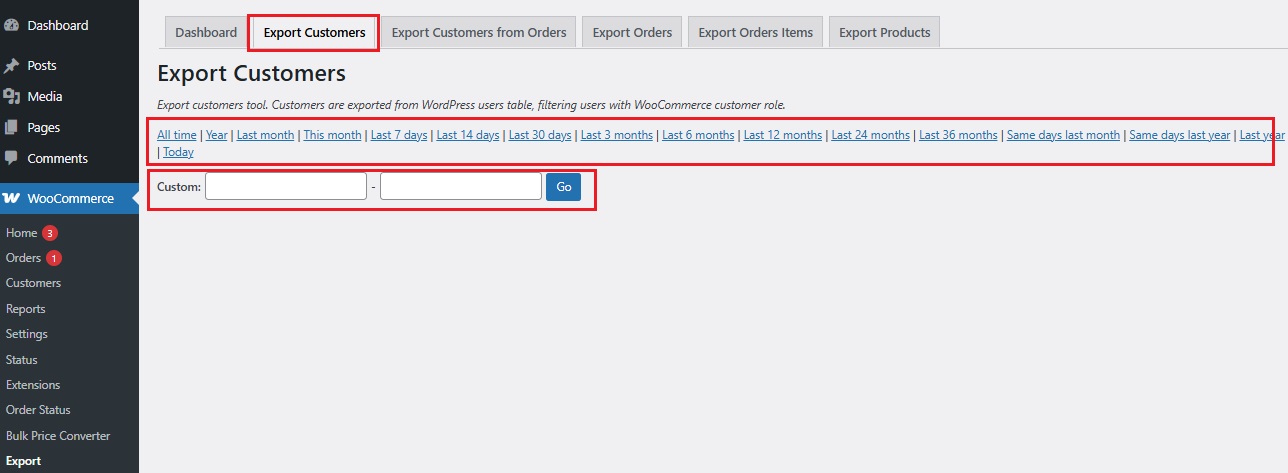Choose the Last 14 days link
Viewport: 1288px width, 473px height.
(468, 135)
